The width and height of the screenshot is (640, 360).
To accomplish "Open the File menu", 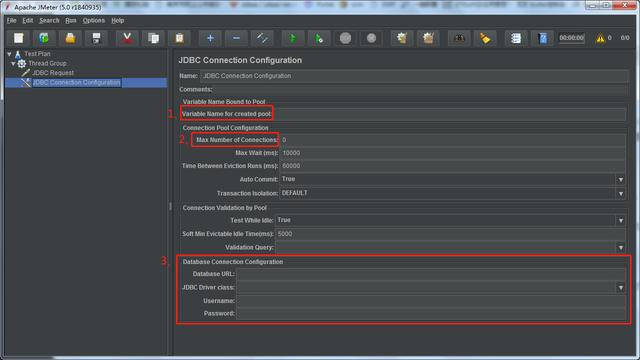I will point(11,20).
